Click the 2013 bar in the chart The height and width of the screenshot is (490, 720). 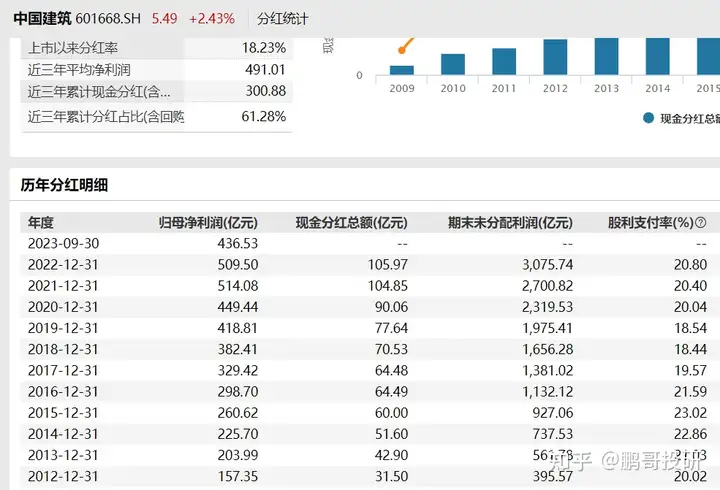[x=607, y=56]
